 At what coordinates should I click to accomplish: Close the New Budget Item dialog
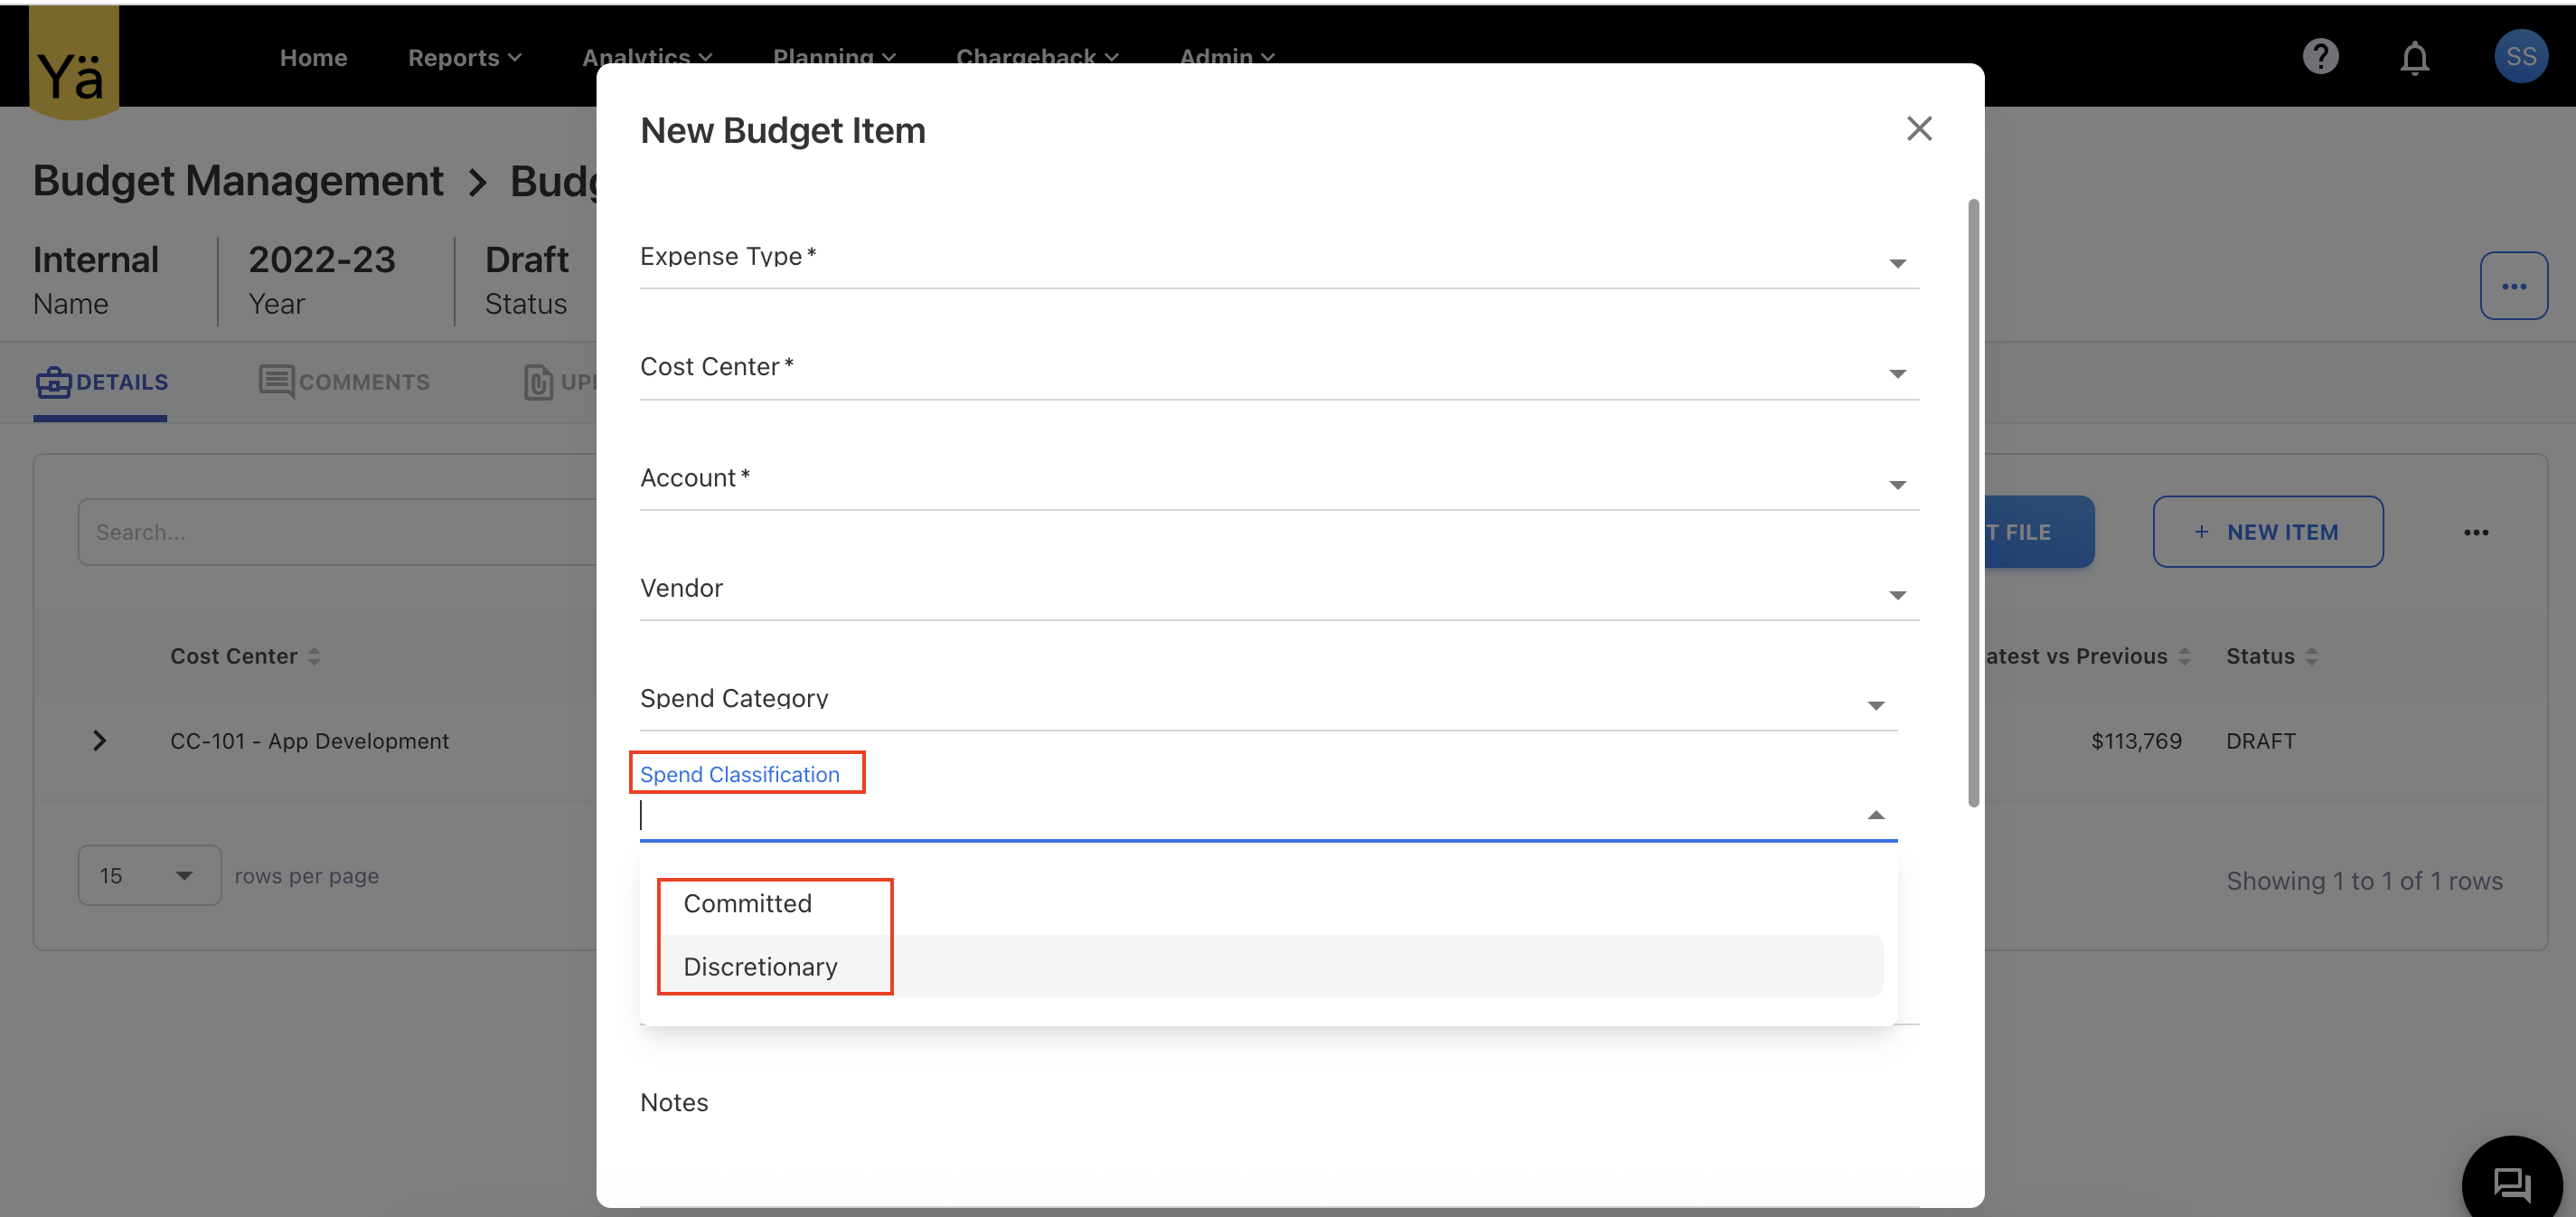click(x=1918, y=129)
